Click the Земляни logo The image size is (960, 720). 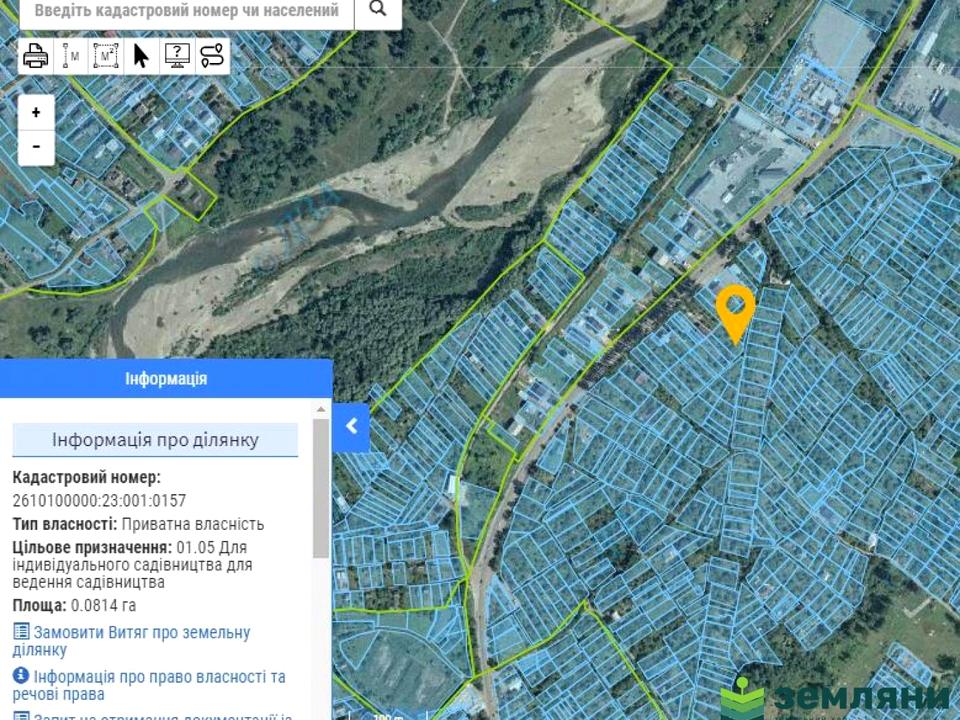coord(838,697)
